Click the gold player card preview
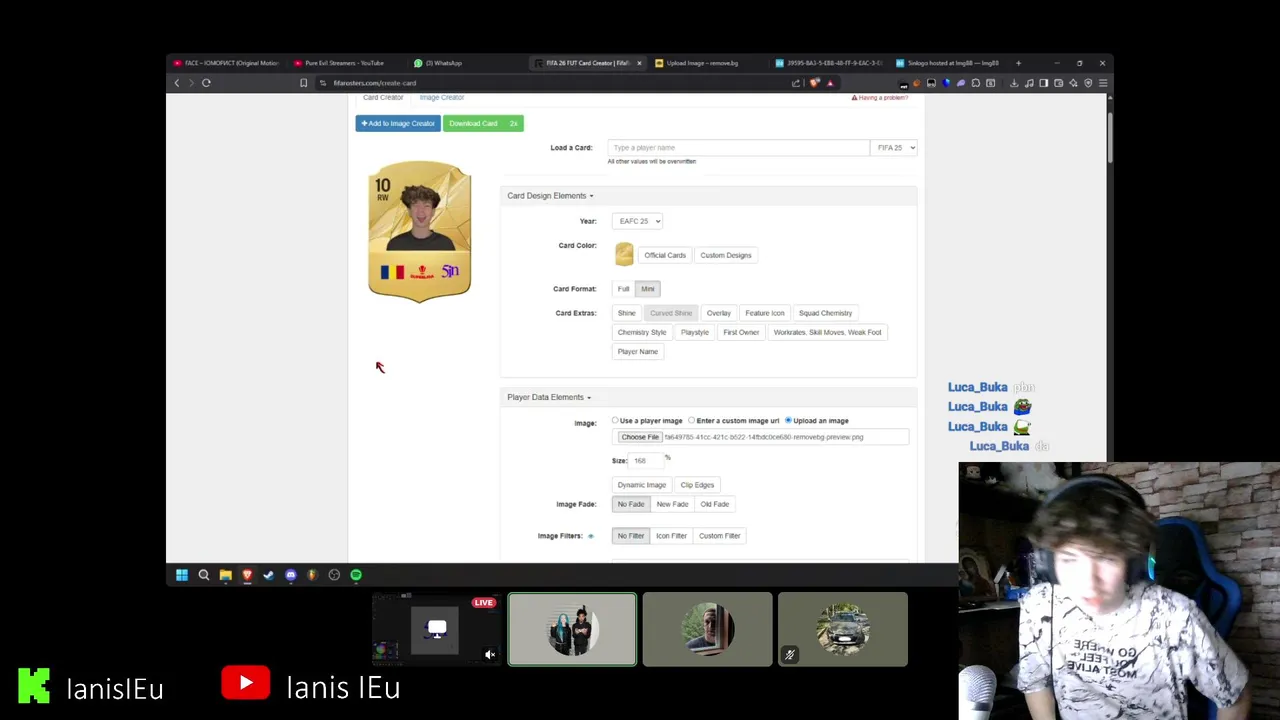Screen dimensions: 1280x720 (420, 231)
